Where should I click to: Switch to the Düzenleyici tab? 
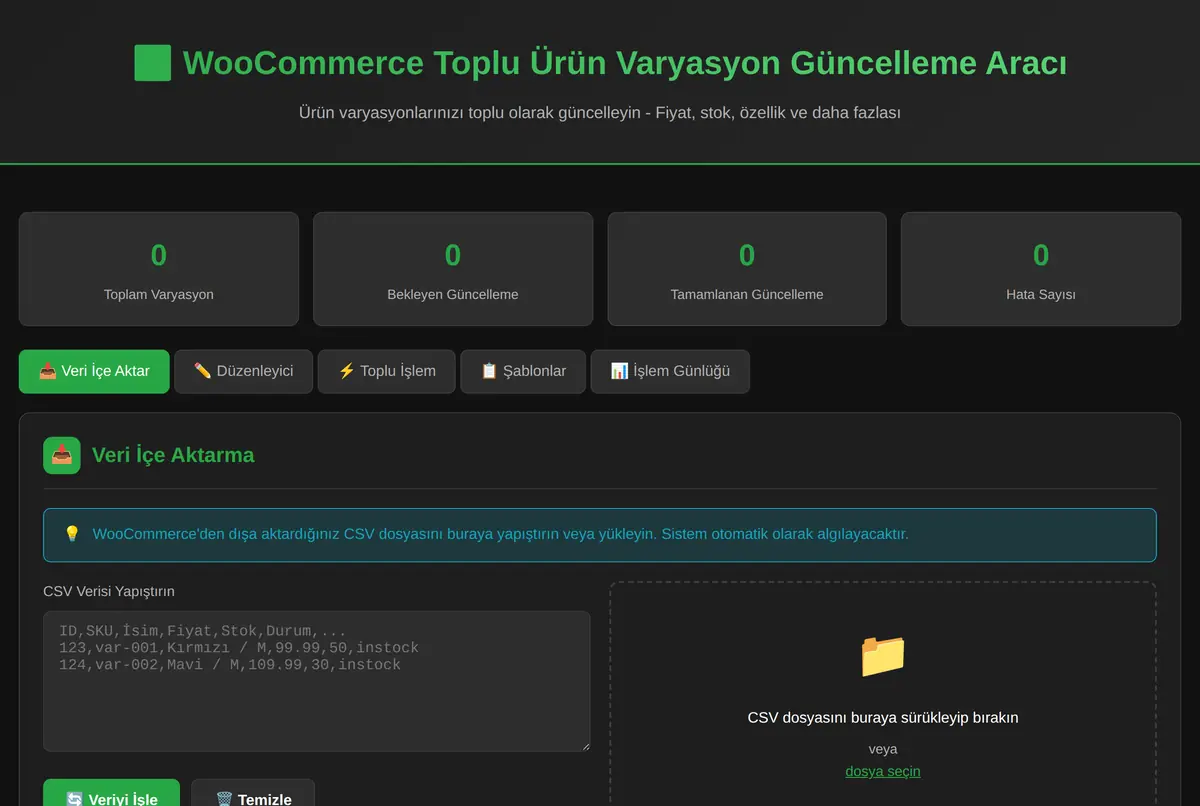pyautogui.click(x=244, y=371)
